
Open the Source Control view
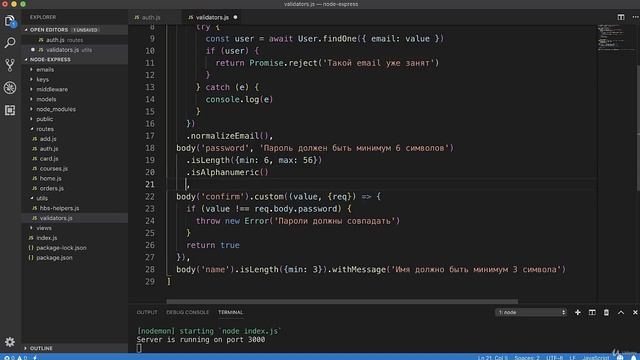pos(10,65)
